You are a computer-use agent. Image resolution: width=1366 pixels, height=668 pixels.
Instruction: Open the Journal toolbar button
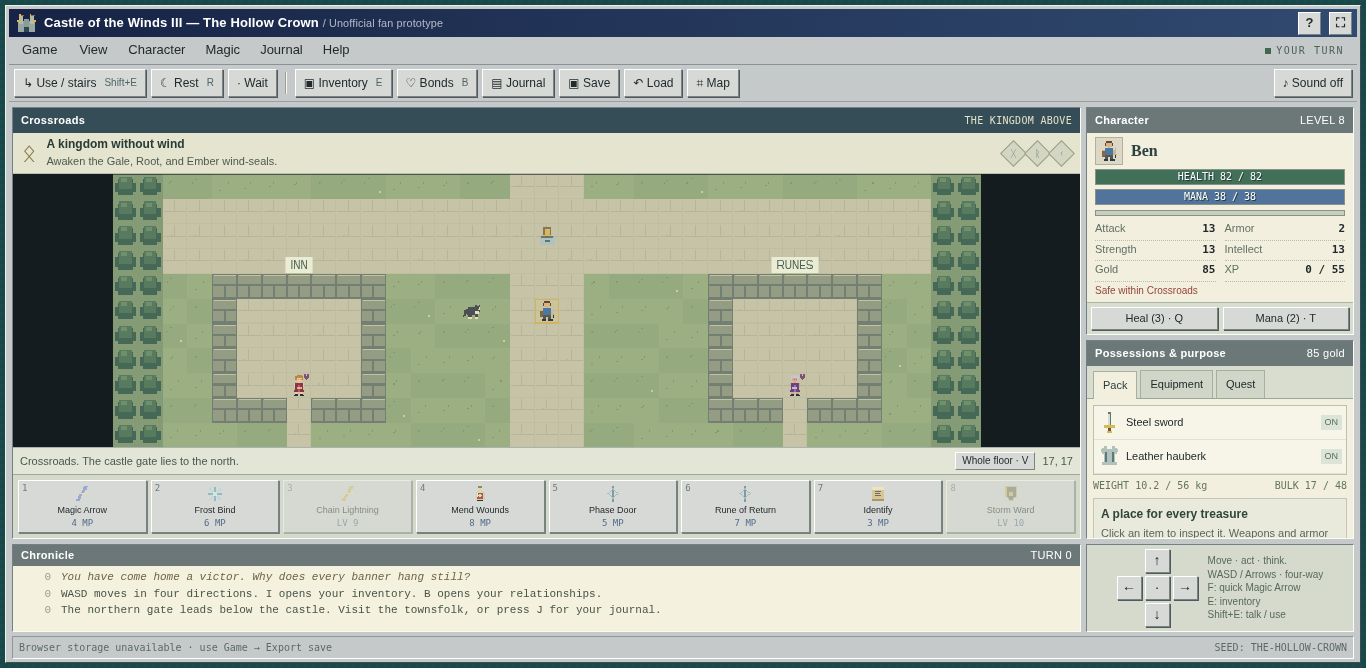click(518, 83)
